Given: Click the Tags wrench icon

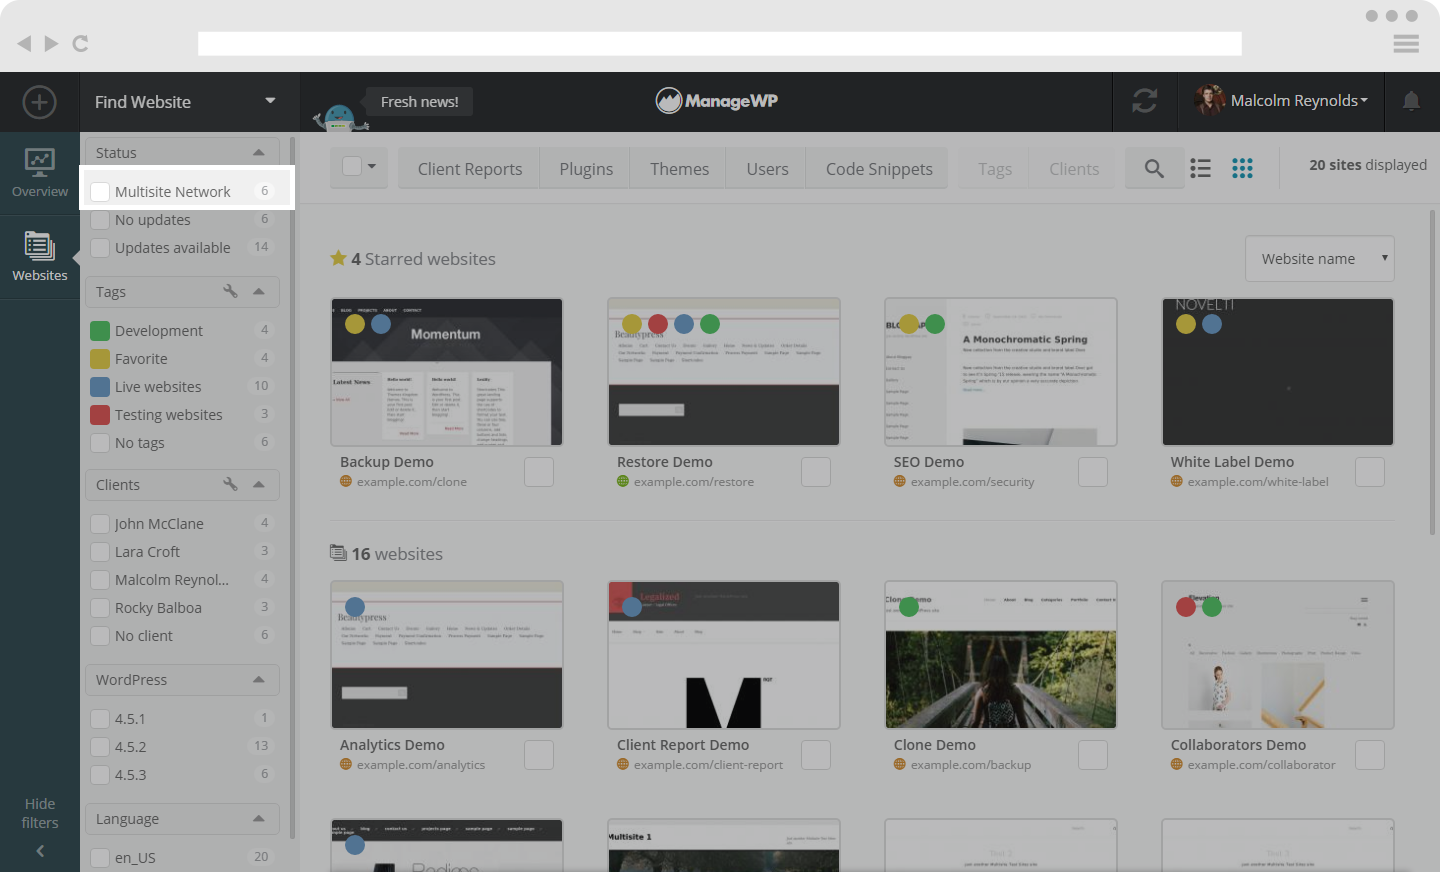Looking at the screenshot, I should point(230,291).
